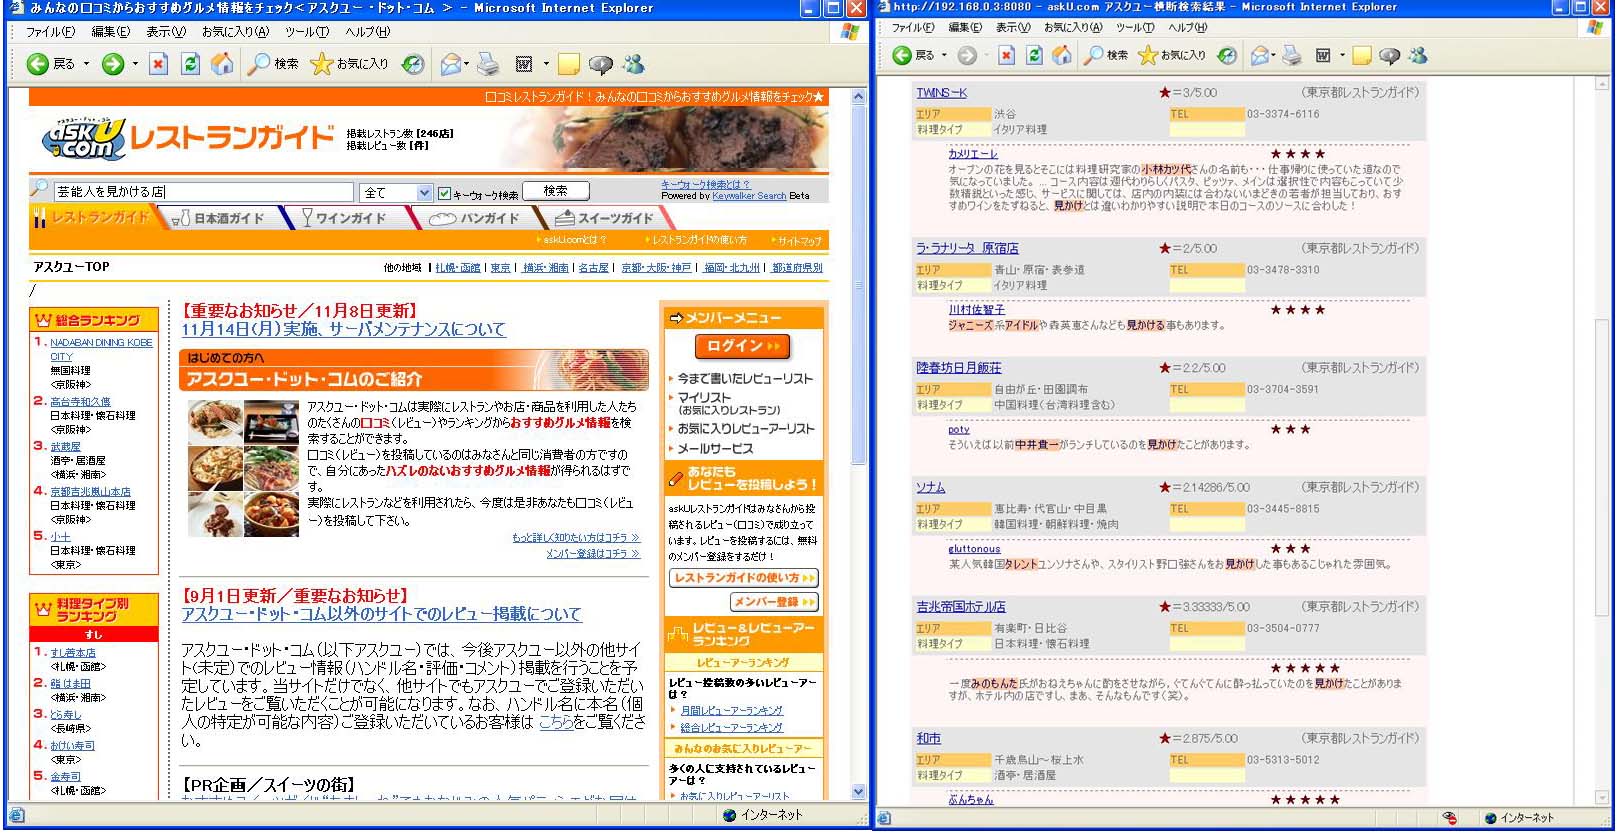Click the left page's vertical scrollbar down arrow
The image size is (1621, 834).
pos(858,791)
